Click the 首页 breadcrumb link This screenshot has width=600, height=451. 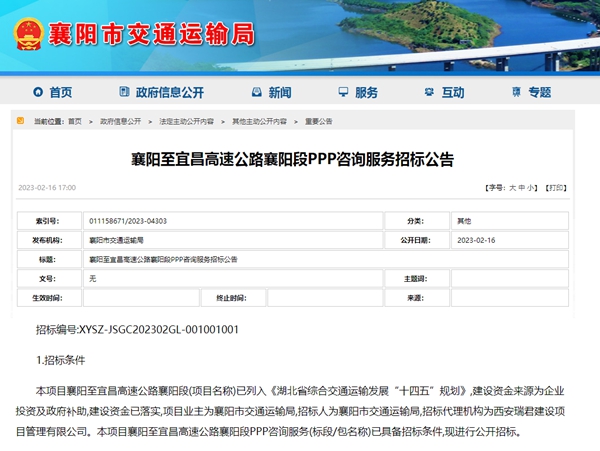(x=75, y=121)
